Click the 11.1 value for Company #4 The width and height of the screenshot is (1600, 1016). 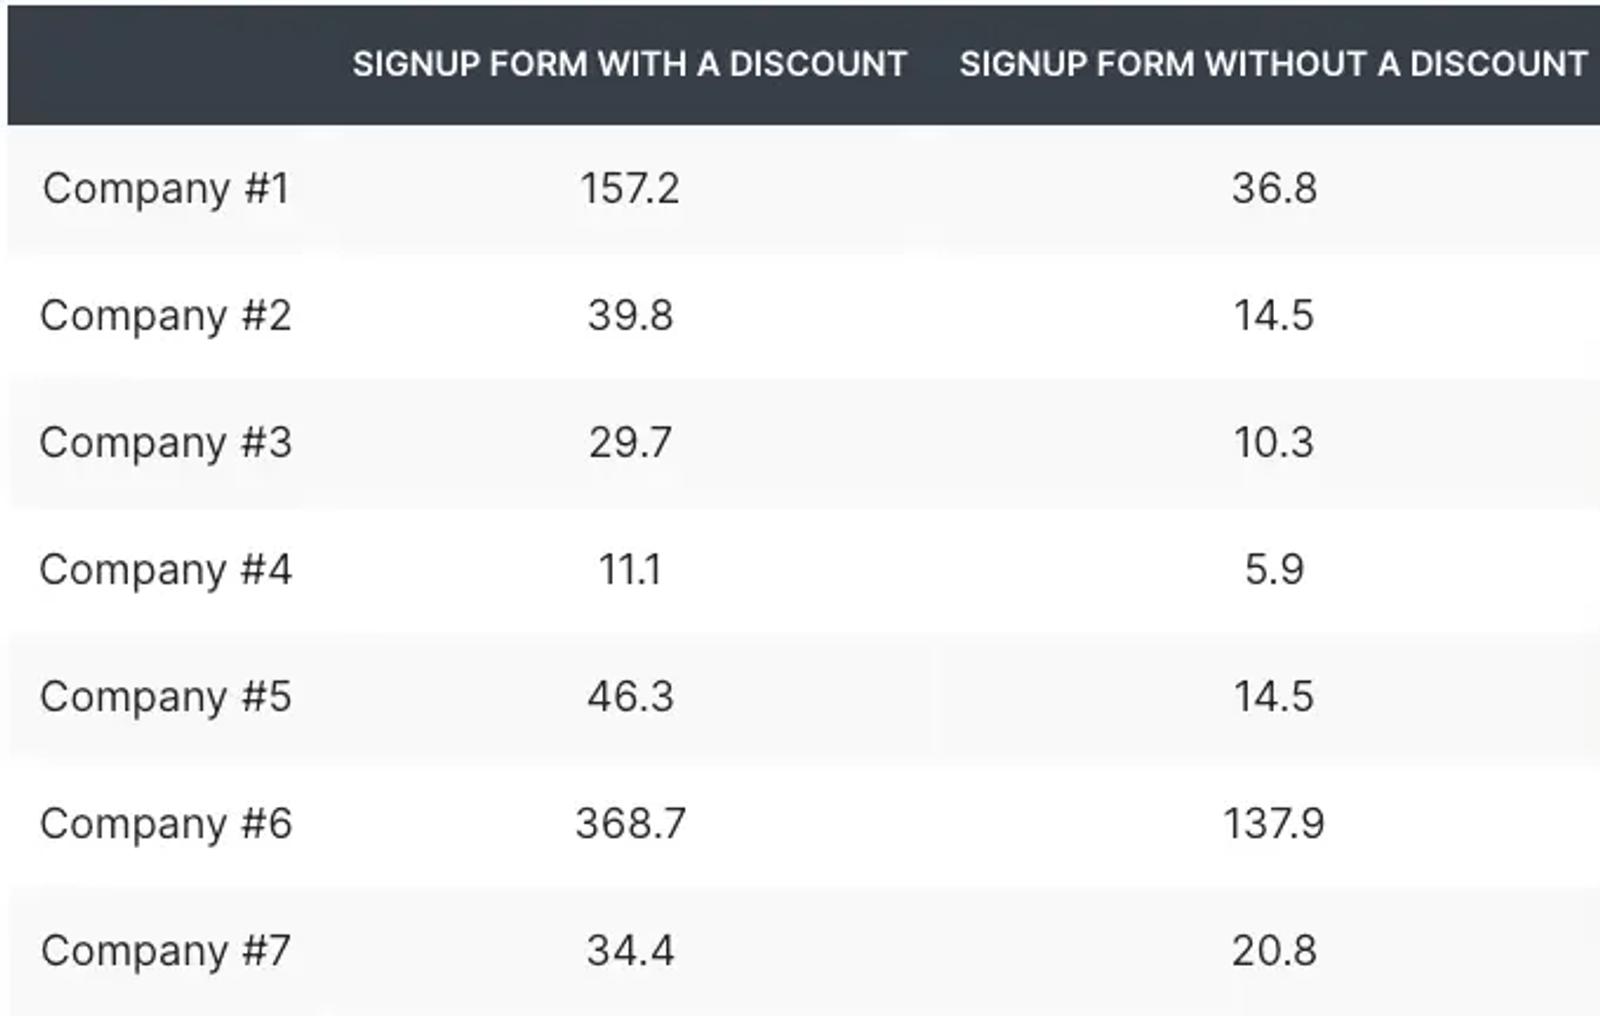(x=630, y=569)
